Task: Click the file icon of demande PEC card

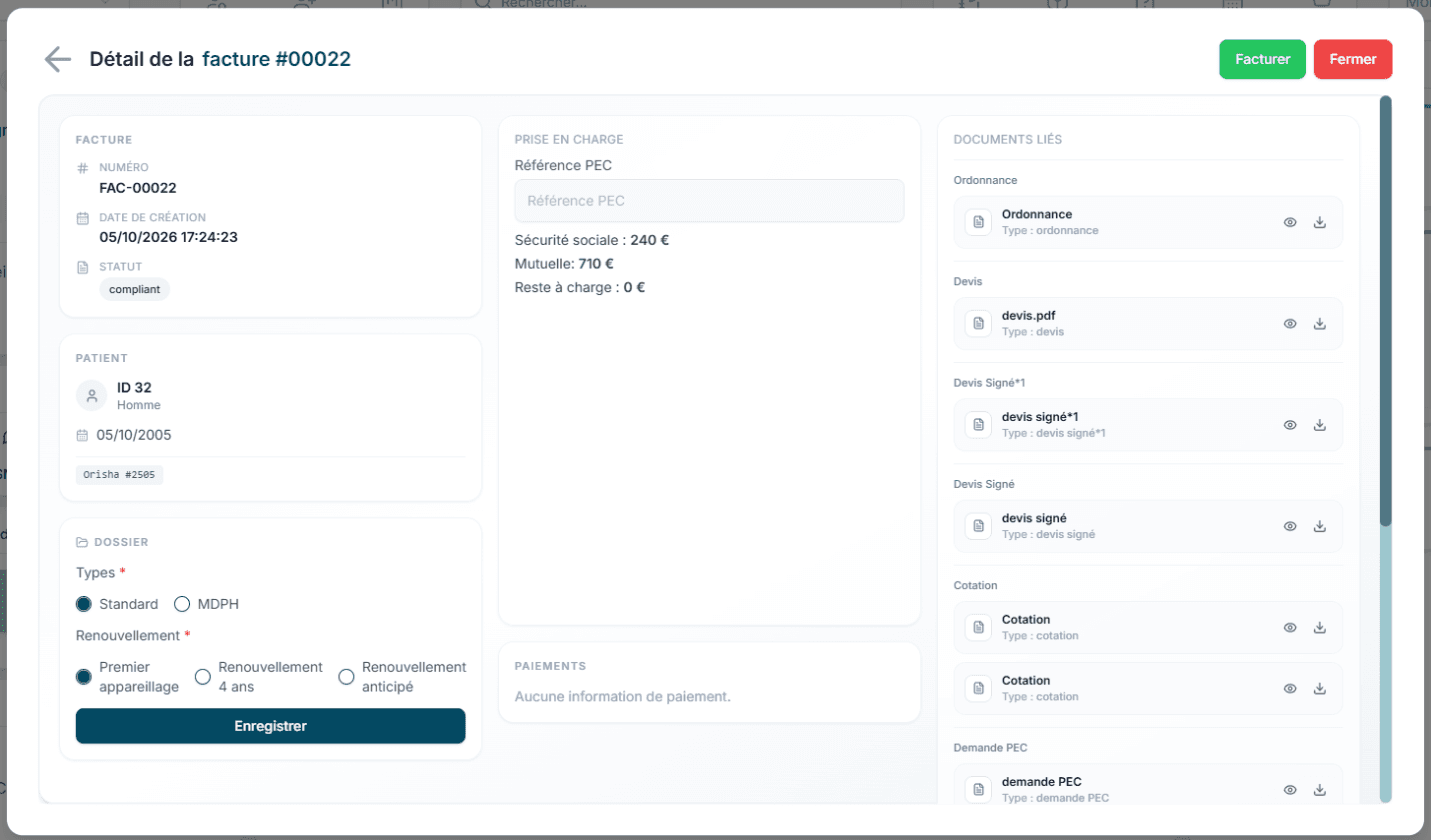Action: pyautogui.click(x=979, y=790)
